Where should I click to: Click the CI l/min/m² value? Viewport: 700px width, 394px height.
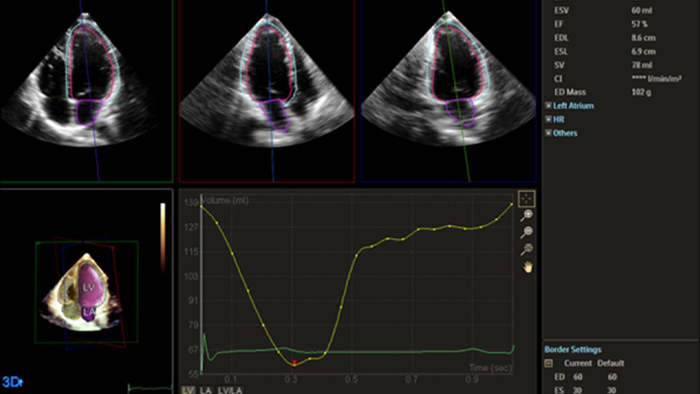[x=656, y=79]
